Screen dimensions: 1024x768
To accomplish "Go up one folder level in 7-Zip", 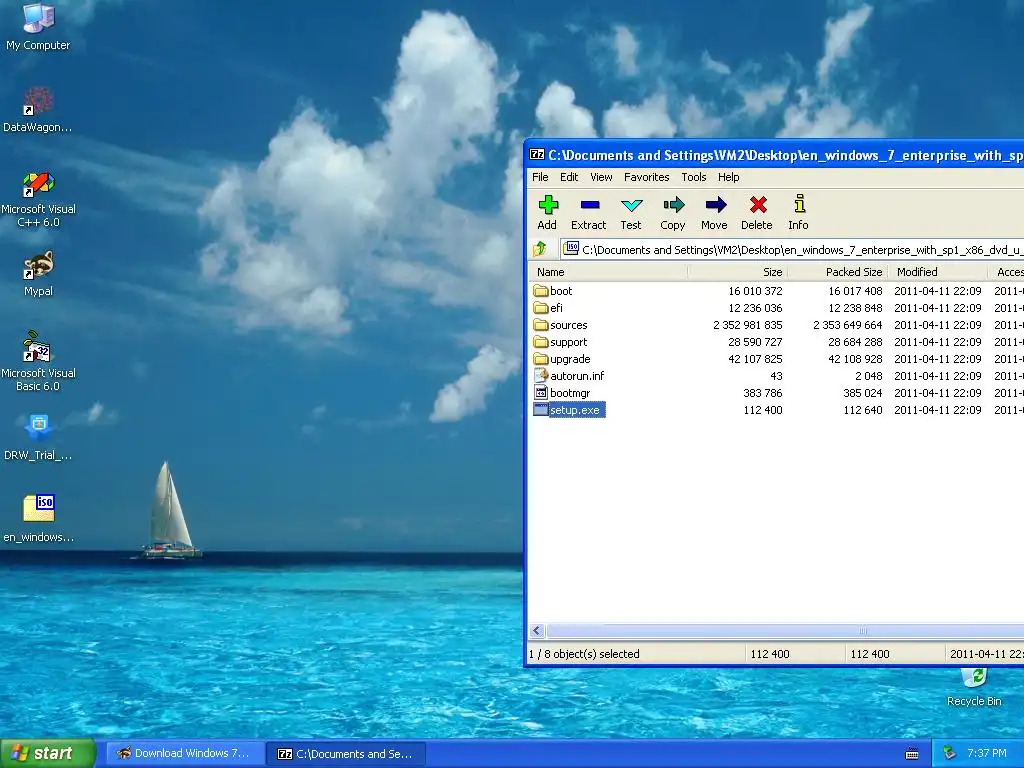I will (540, 249).
